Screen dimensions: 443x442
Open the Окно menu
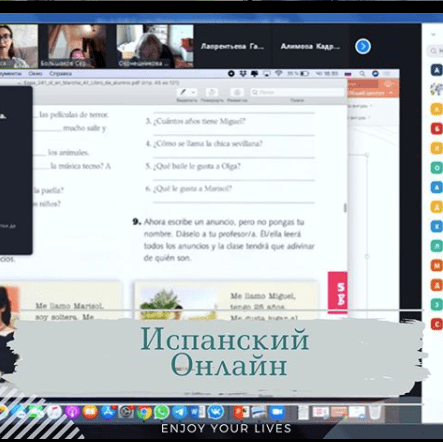tap(35, 73)
